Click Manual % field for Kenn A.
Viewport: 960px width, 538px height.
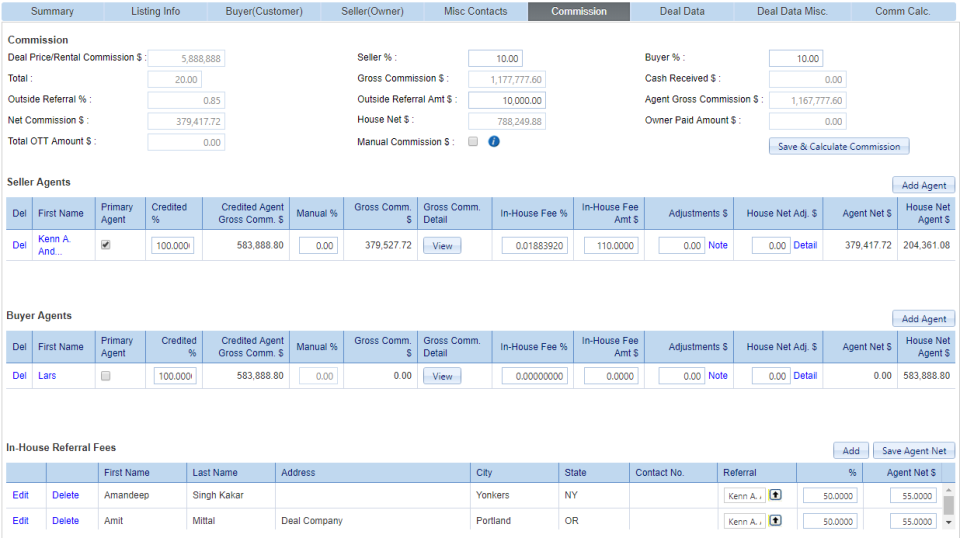(318, 245)
